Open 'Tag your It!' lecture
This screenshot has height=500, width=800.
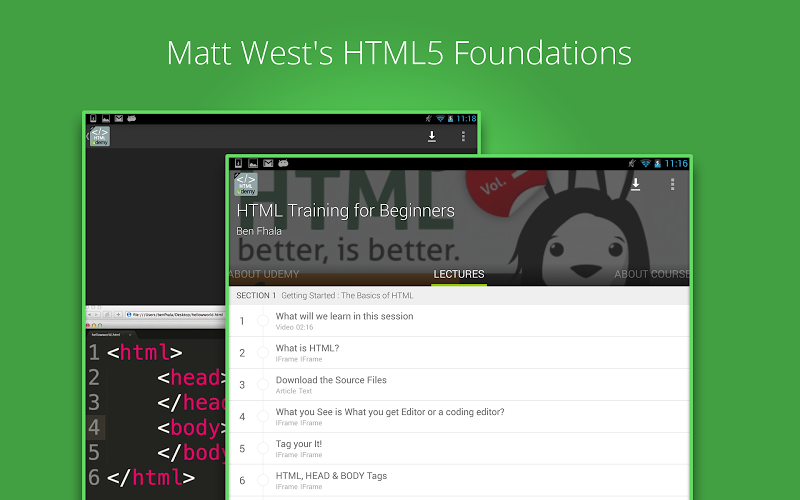click(x=459, y=448)
